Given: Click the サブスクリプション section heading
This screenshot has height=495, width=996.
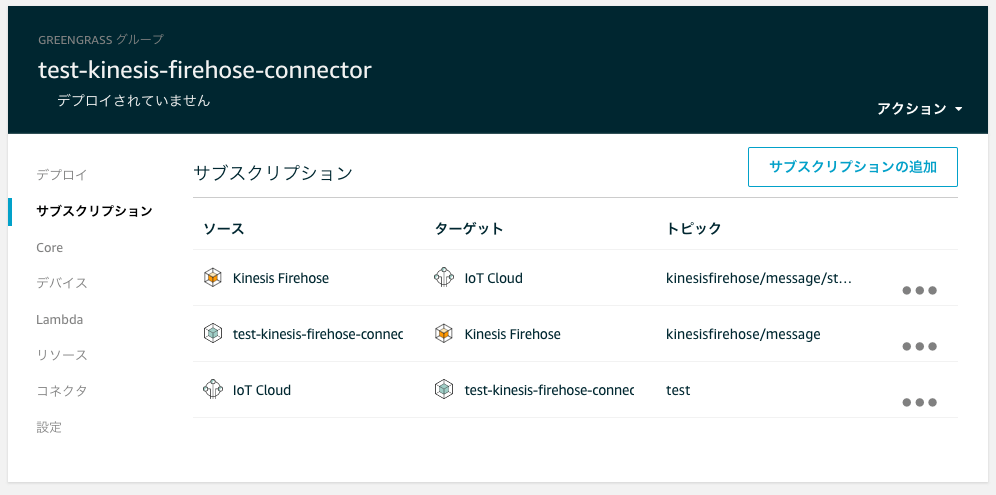Looking at the screenshot, I should point(273,173).
